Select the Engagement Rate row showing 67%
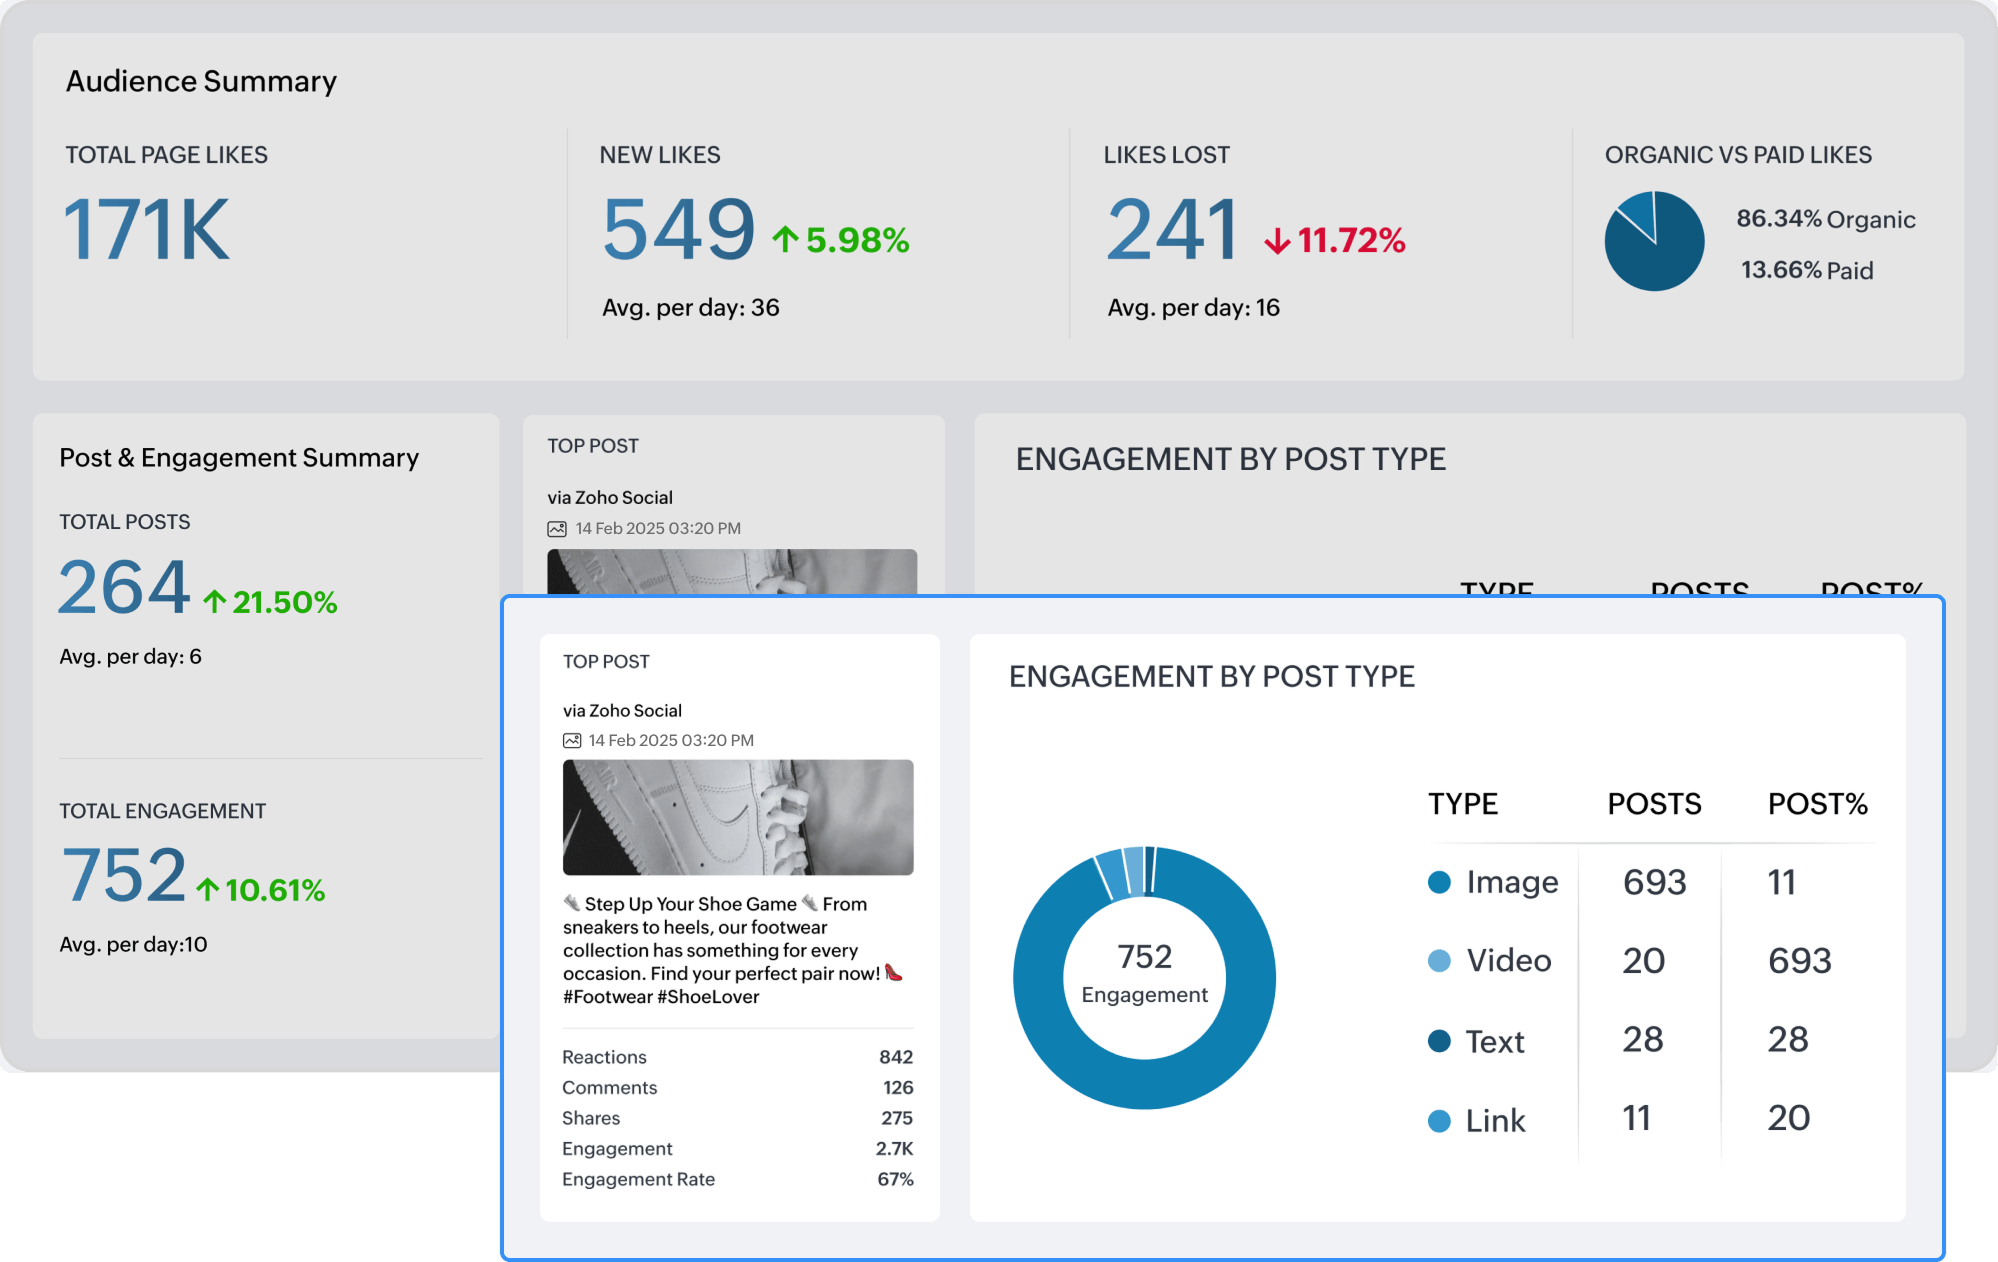This screenshot has height=1262, width=1998. (737, 1179)
